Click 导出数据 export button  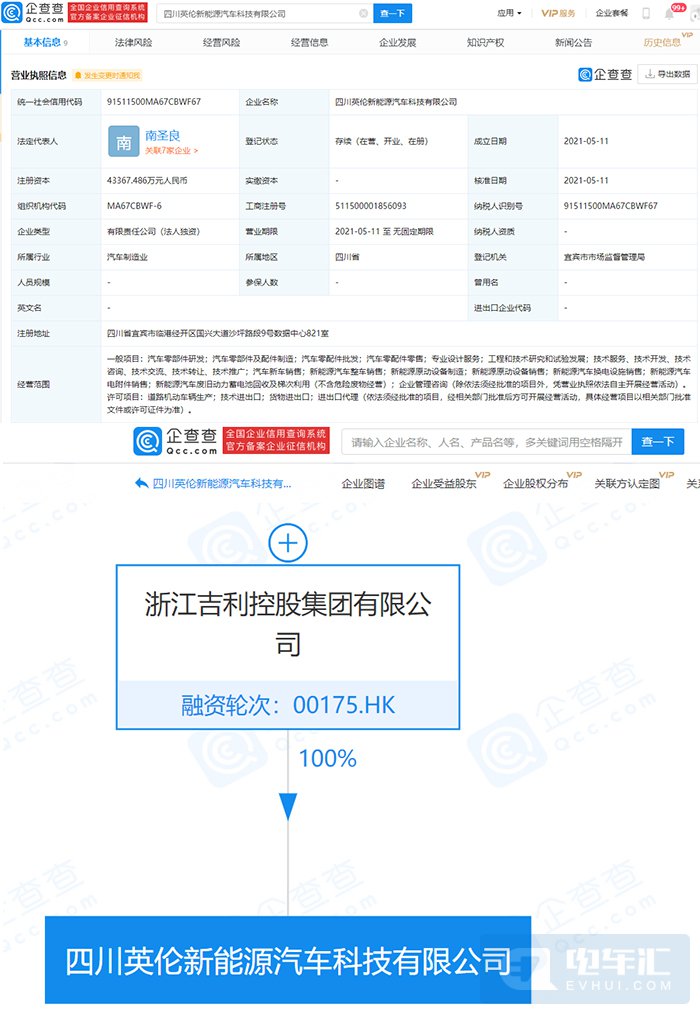click(668, 74)
